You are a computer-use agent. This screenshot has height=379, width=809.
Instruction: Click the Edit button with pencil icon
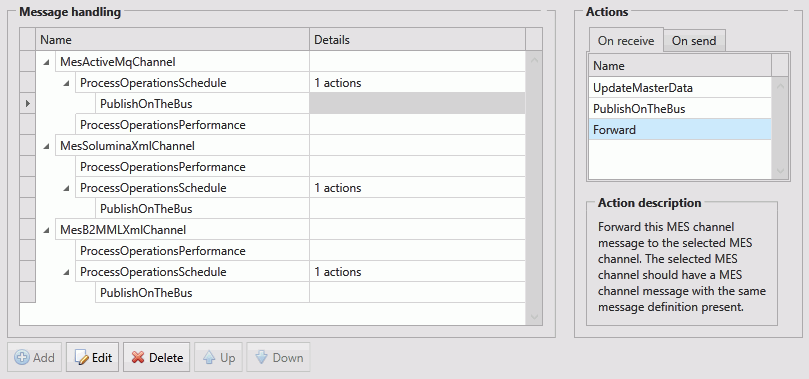coord(93,357)
